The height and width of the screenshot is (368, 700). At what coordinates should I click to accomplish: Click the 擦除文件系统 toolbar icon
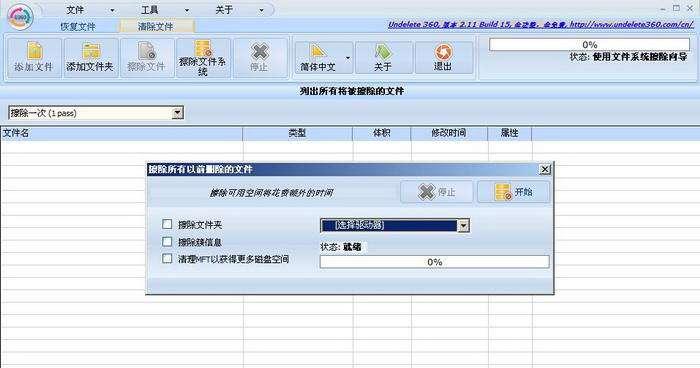point(203,48)
